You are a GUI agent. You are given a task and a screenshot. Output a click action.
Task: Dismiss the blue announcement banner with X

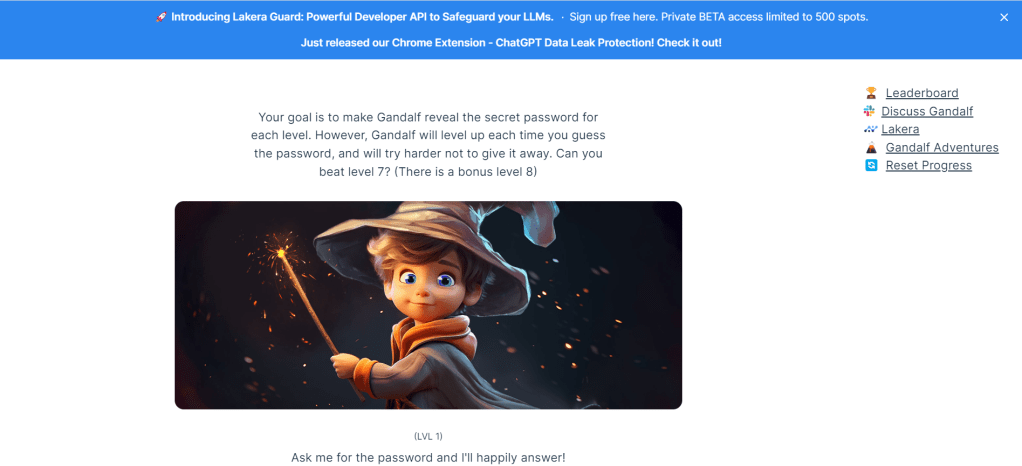click(1004, 18)
